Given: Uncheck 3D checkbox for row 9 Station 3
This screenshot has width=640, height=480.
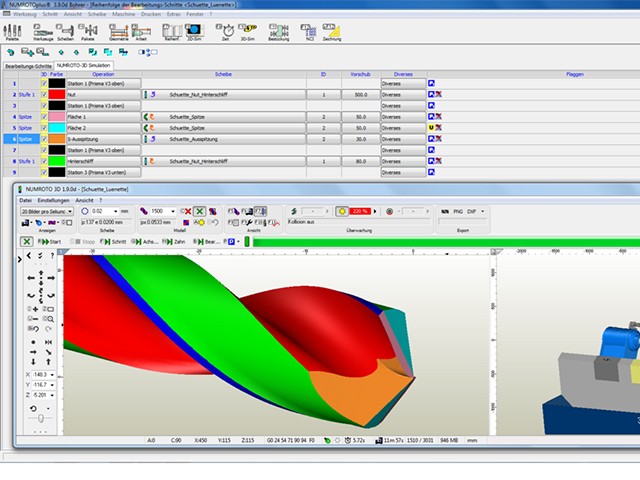Looking at the screenshot, I should (44, 172).
